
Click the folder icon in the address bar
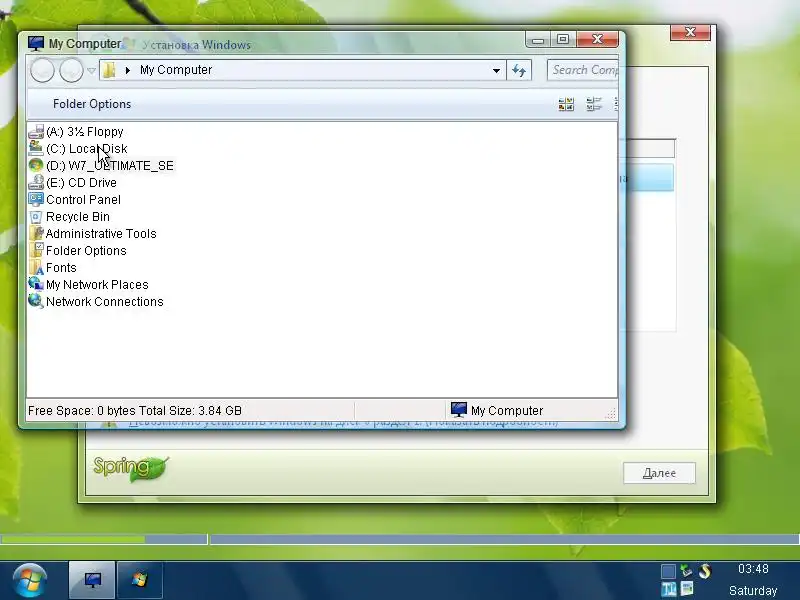tap(109, 70)
